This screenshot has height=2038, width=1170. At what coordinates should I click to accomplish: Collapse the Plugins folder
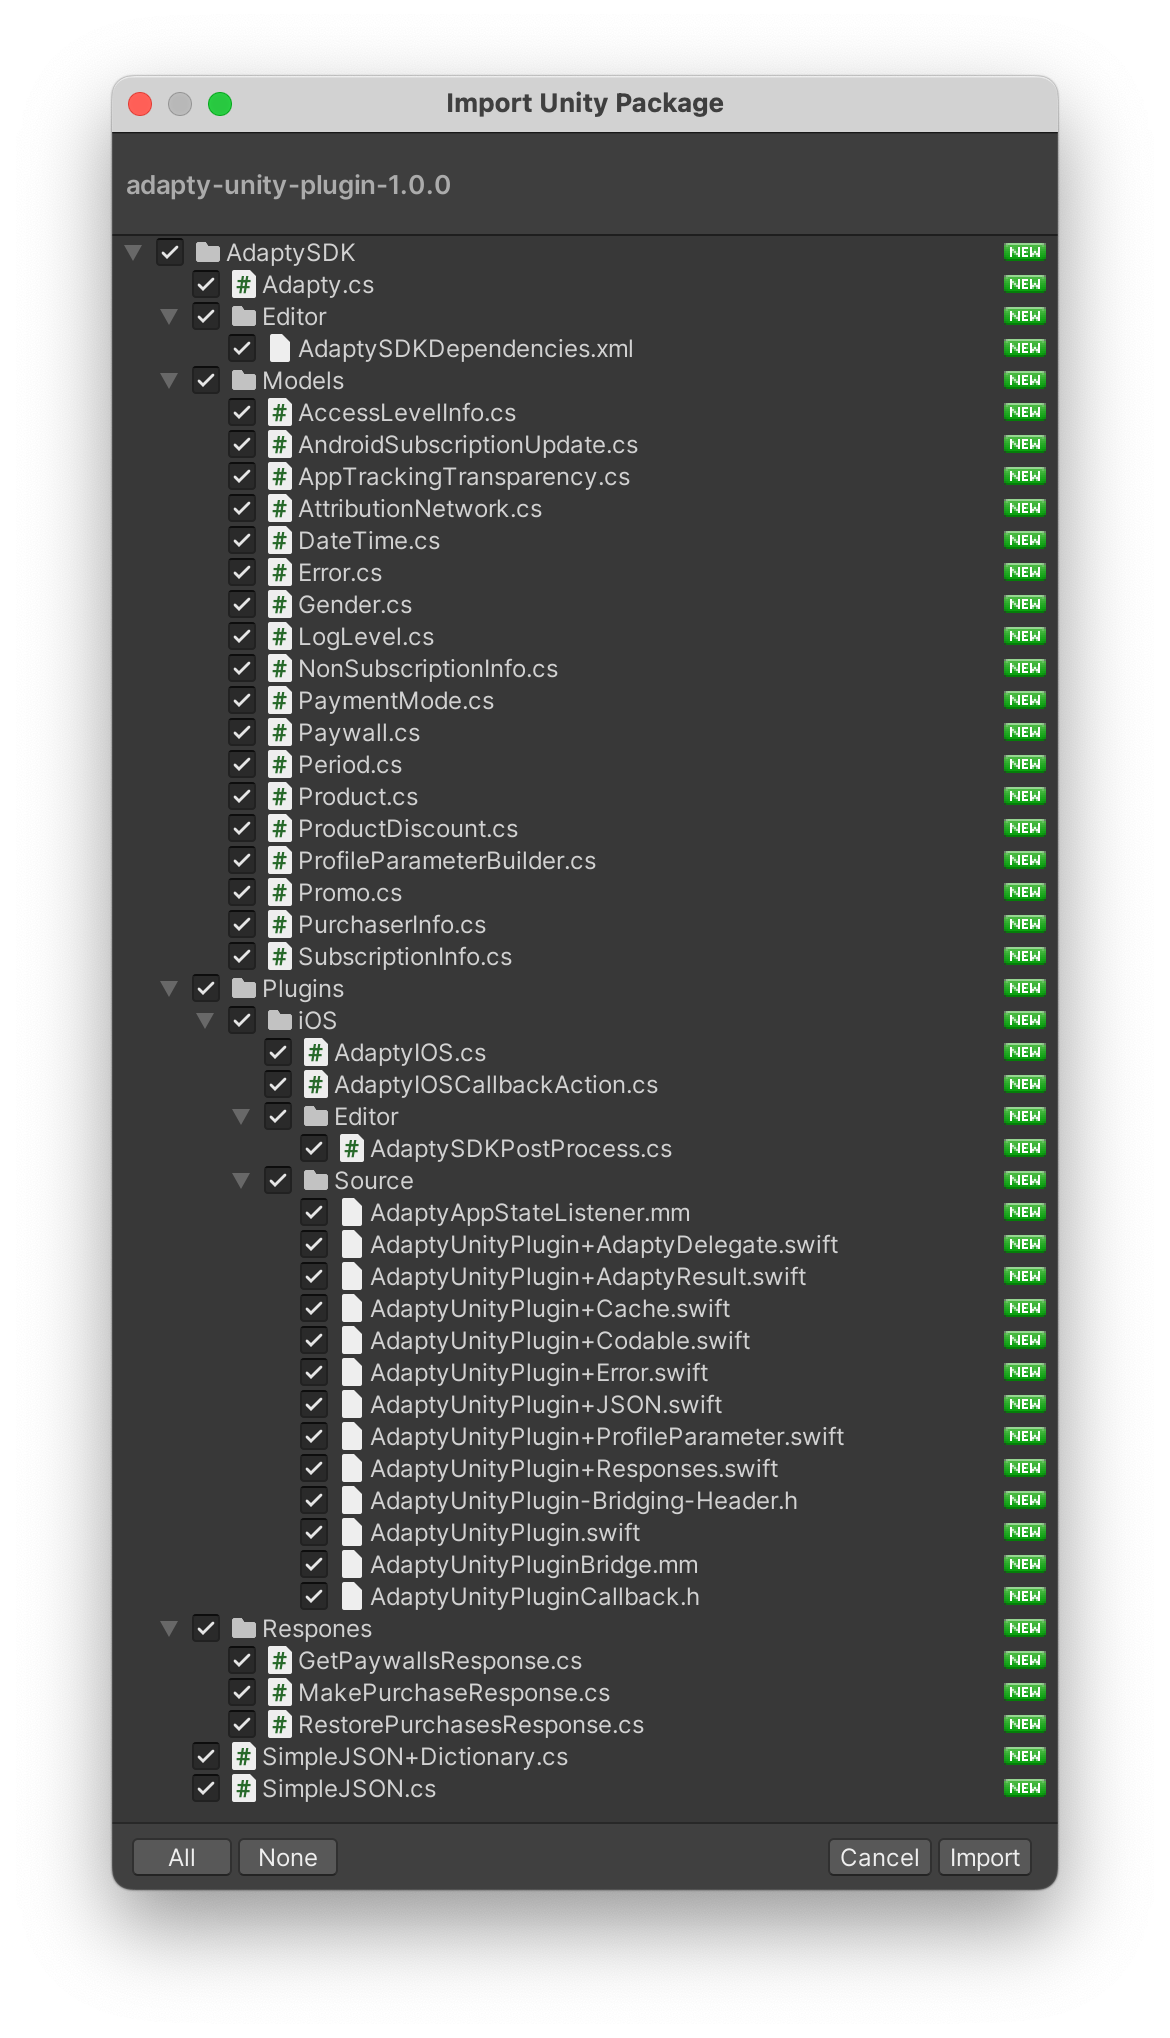pyautogui.click(x=169, y=988)
